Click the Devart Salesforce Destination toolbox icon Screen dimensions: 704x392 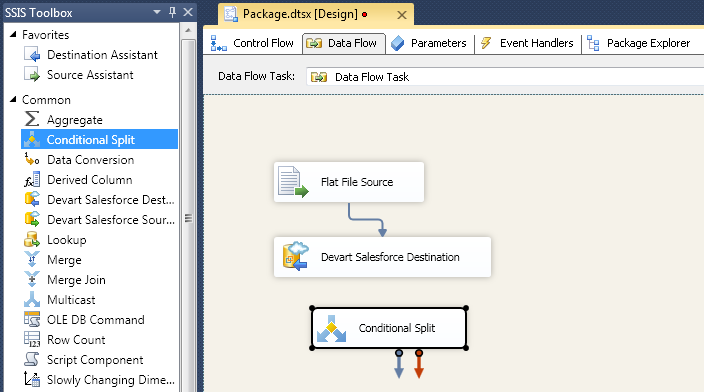[32, 199]
